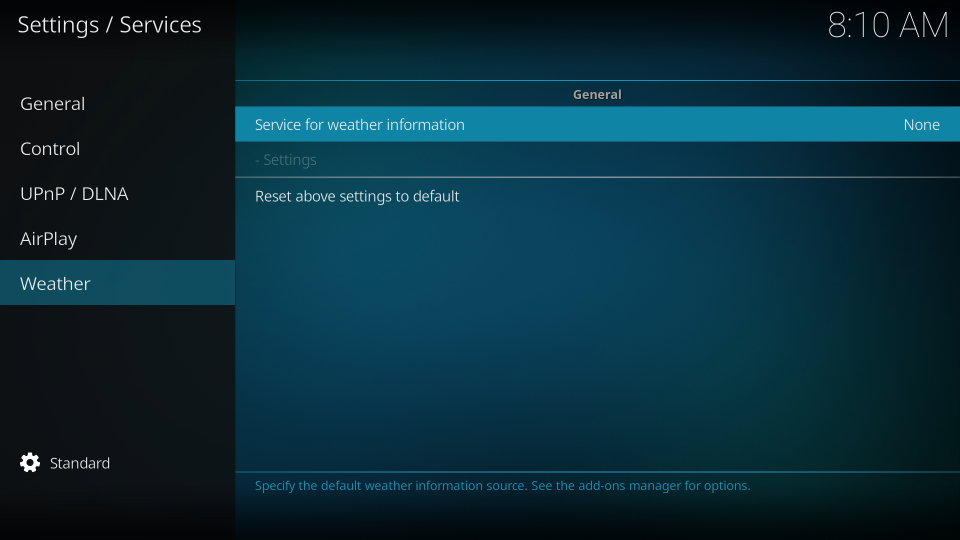Click the word "Services" in the title
Screen dimensions: 960x540
tap(160, 25)
